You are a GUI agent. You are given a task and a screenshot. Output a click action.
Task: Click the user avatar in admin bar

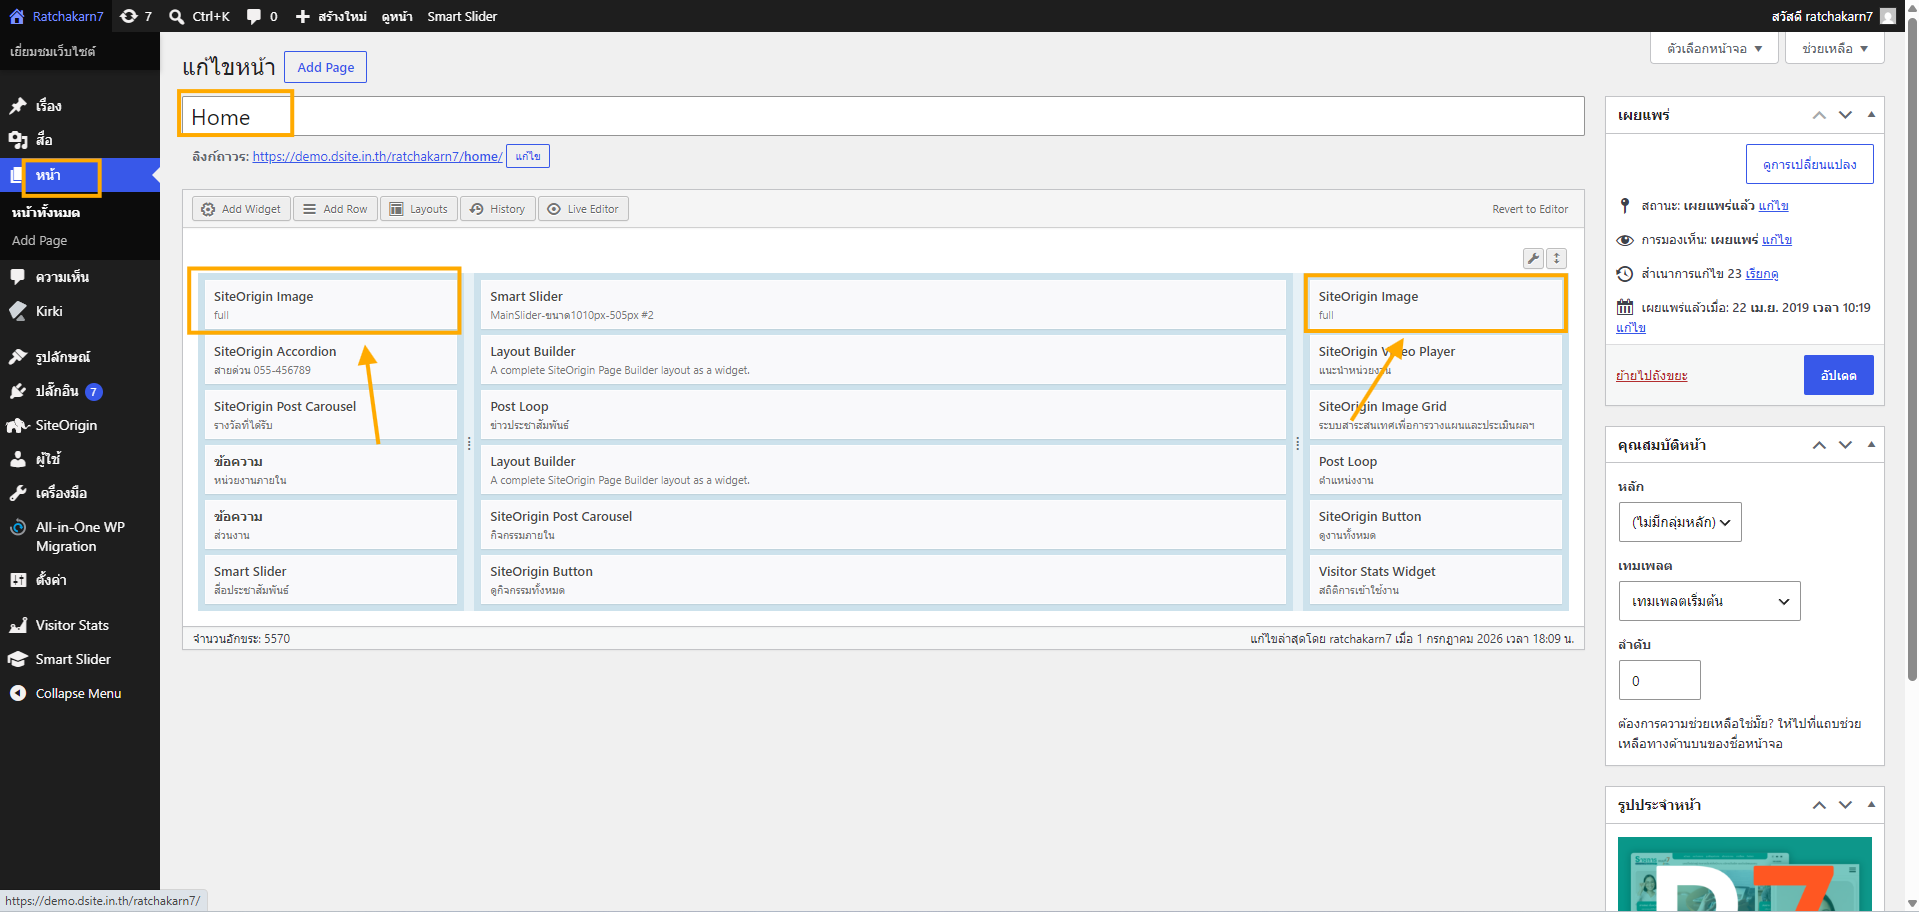pyautogui.click(x=1888, y=16)
